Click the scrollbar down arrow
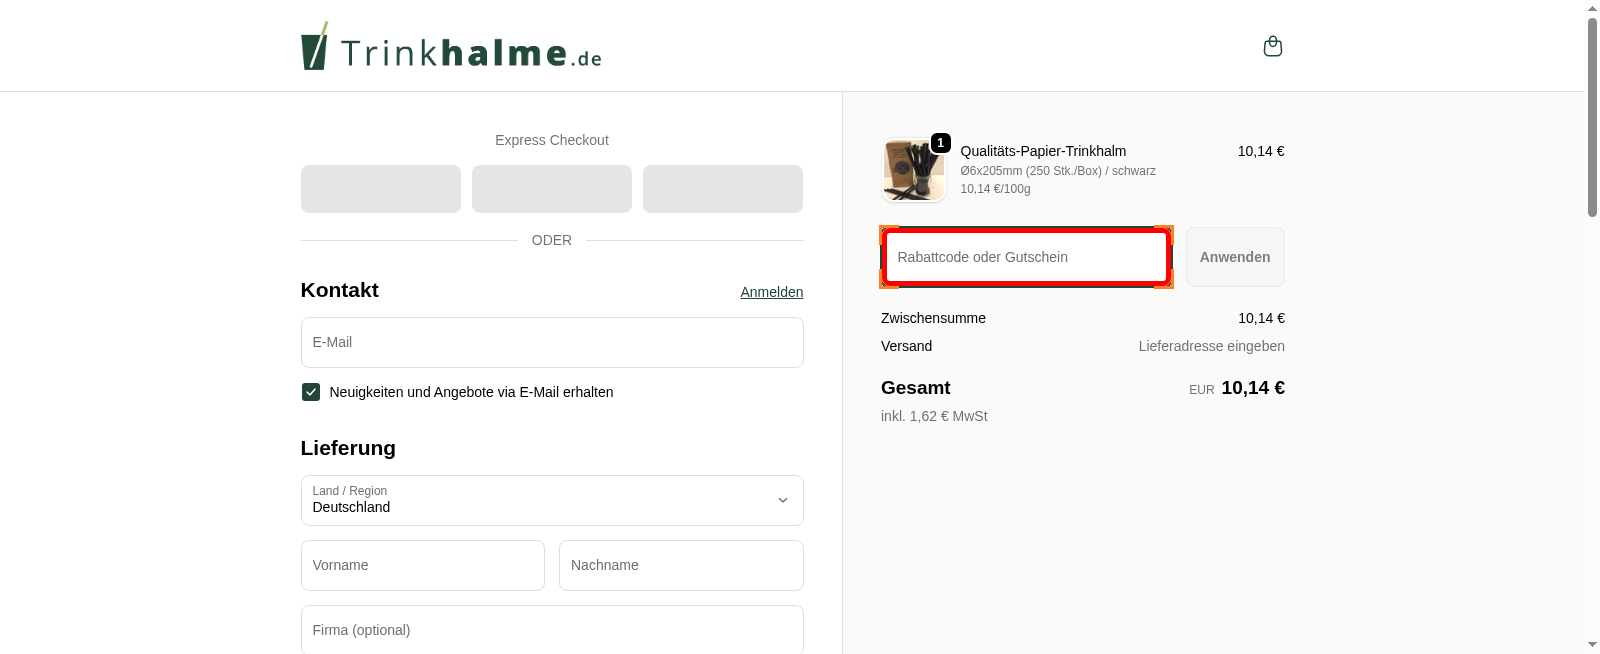The image size is (1600, 654). [x=1592, y=645]
